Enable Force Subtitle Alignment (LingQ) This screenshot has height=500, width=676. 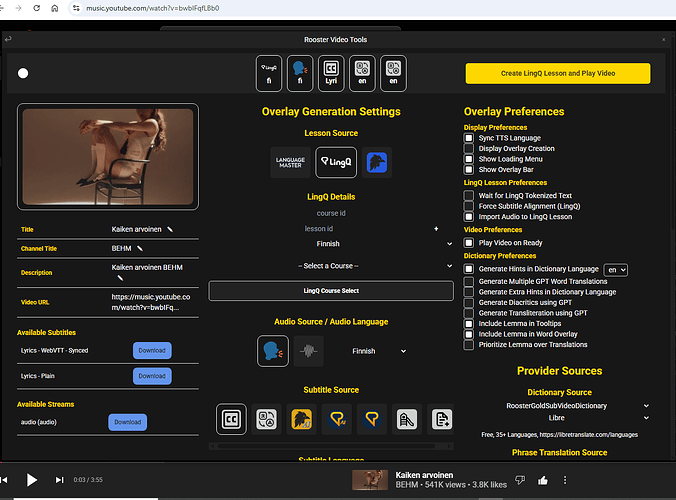pos(469,206)
